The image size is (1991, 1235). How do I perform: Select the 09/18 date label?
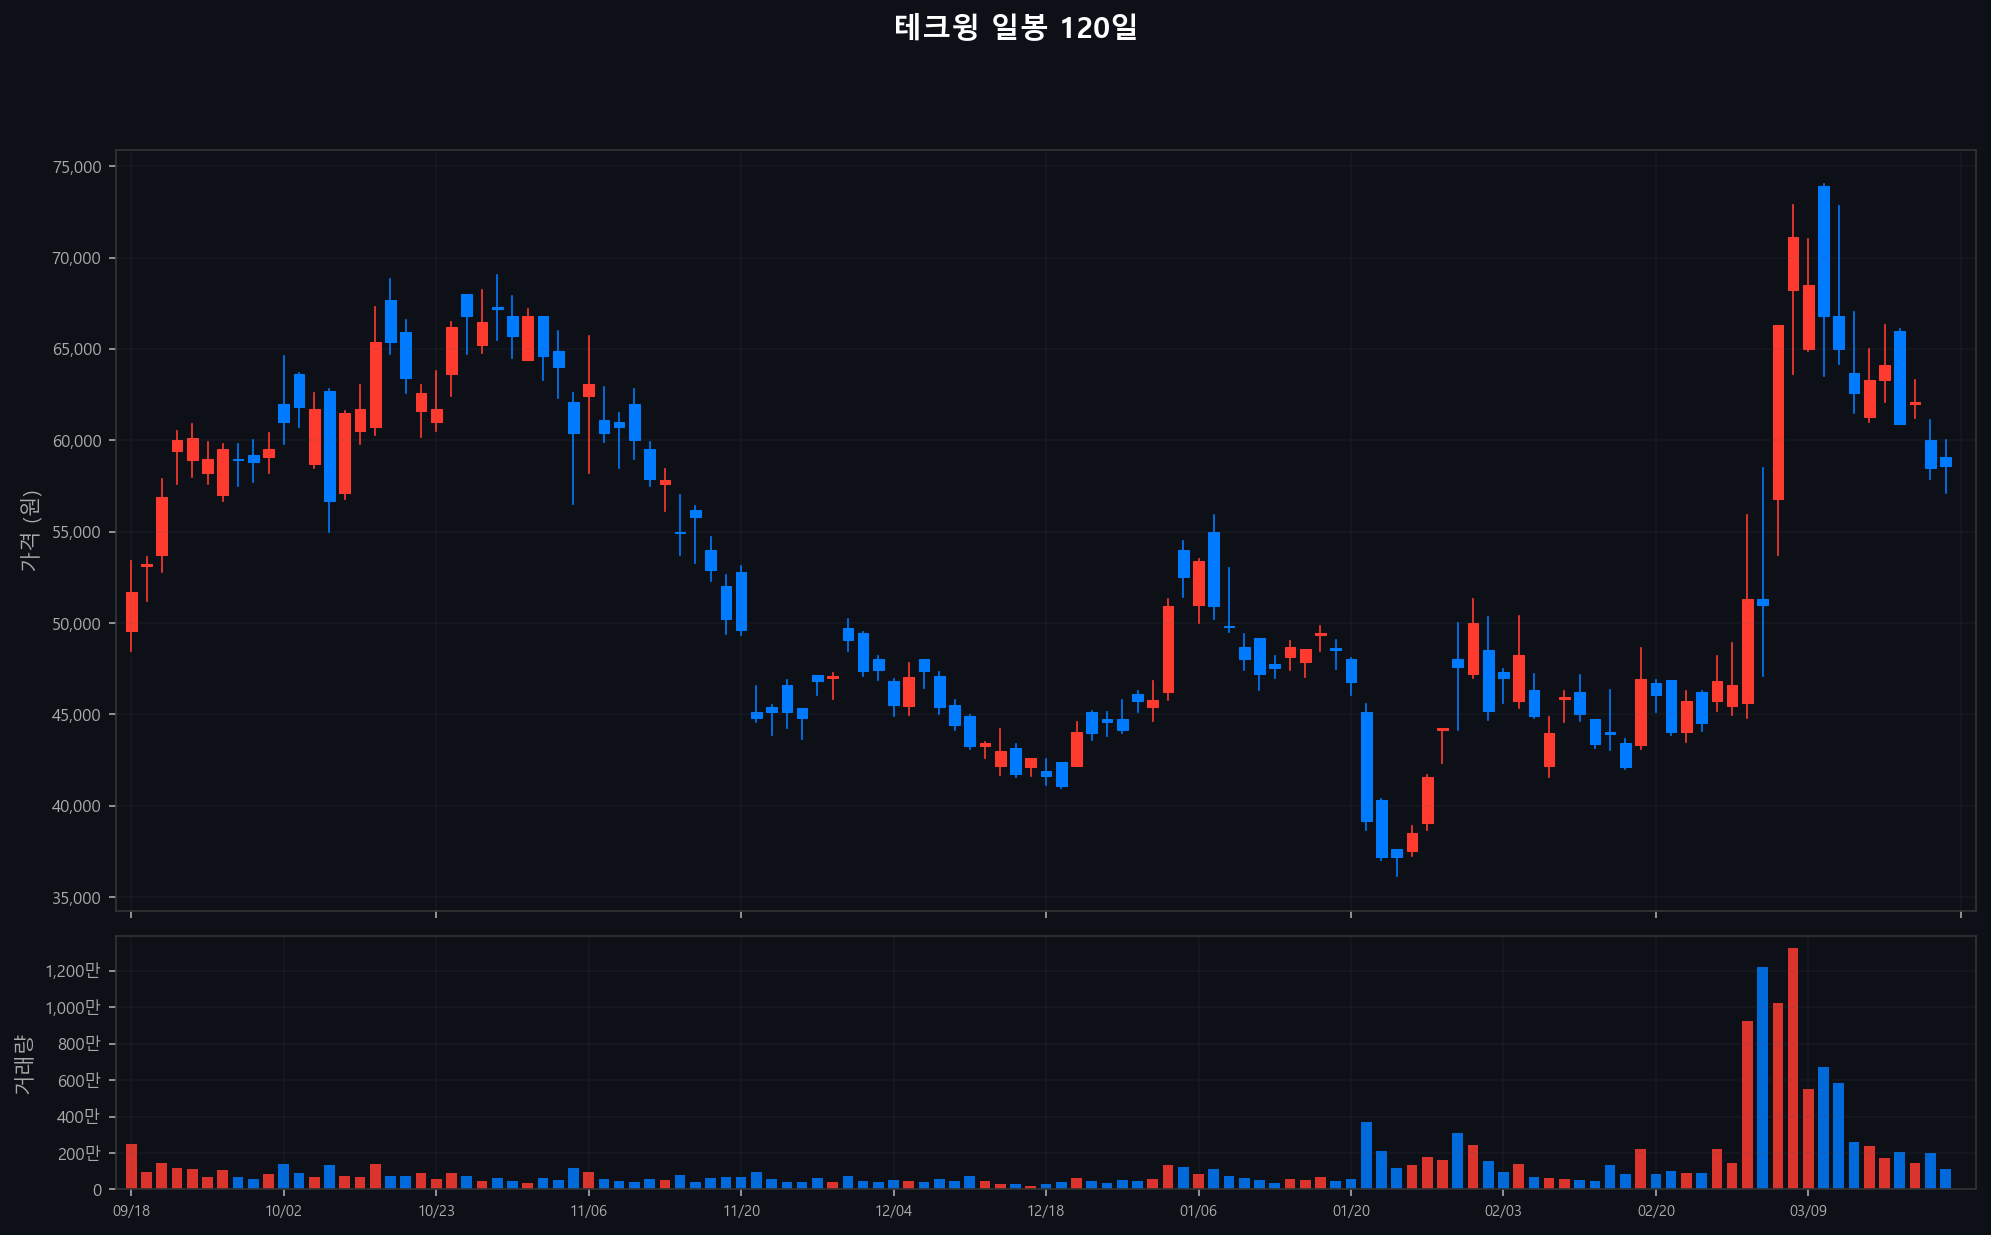[131, 1211]
